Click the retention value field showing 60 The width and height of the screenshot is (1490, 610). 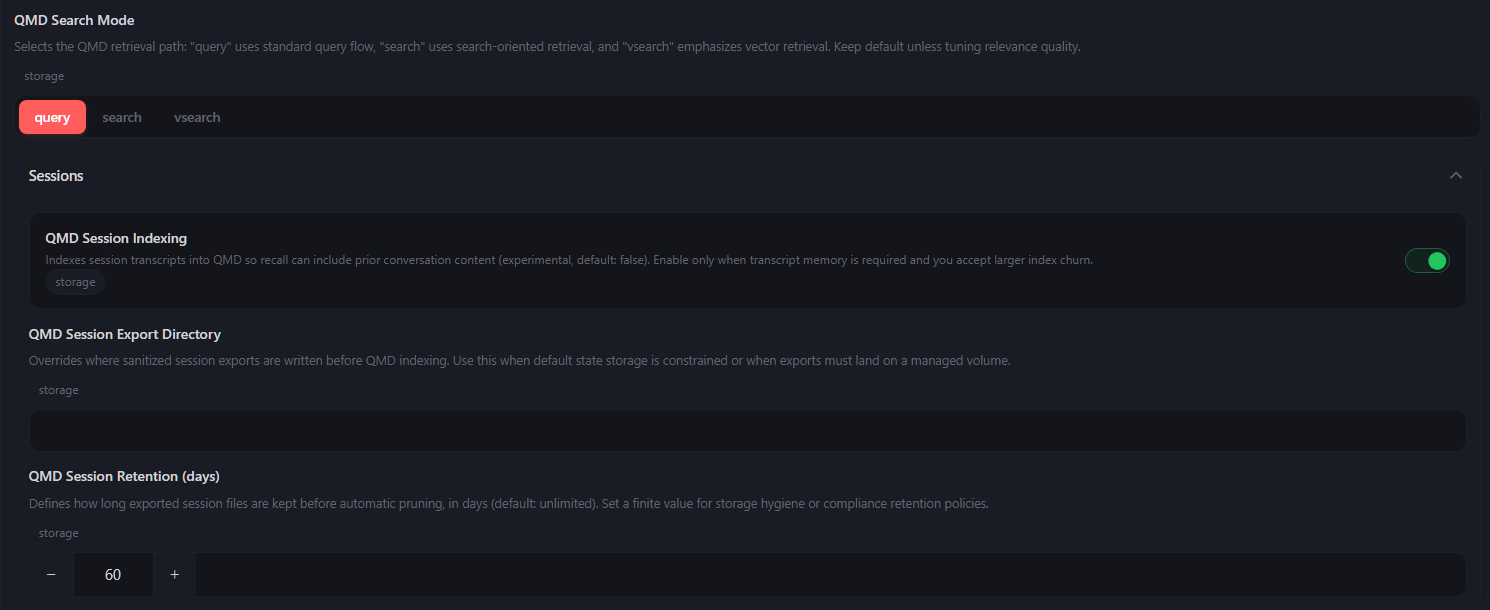point(113,575)
